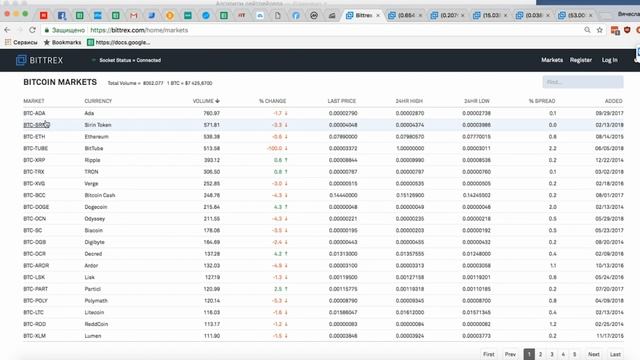The image size is (640, 360).
Task: Reload the page with the refresh icon
Action: (32, 30)
